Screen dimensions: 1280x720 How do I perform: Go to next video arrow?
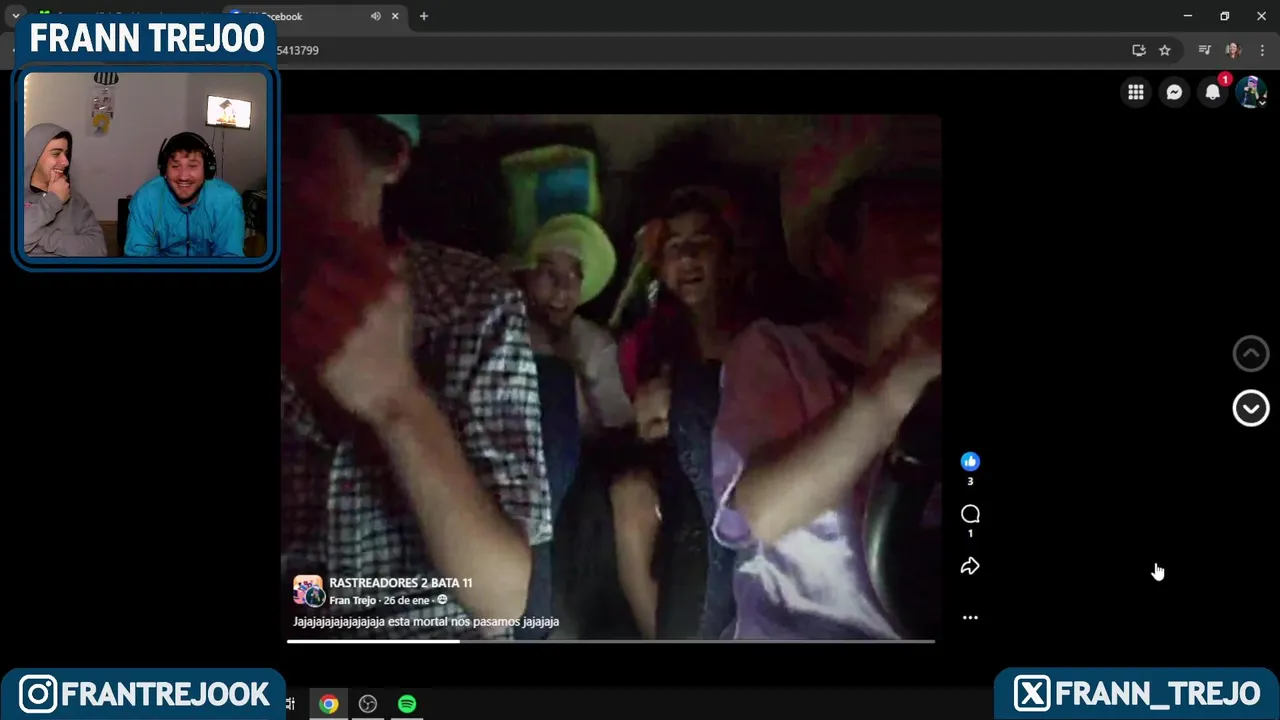1251,408
